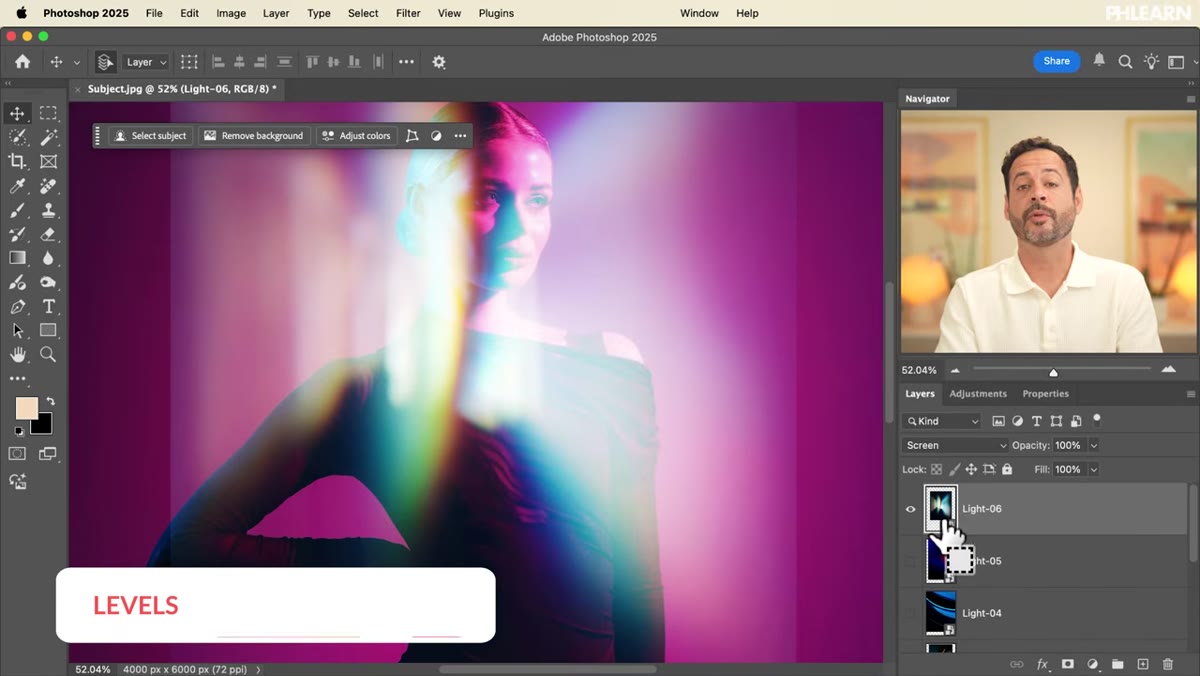Viewport: 1200px width, 676px height.
Task: Toggle Quick Mask mode
Action: point(17,454)
